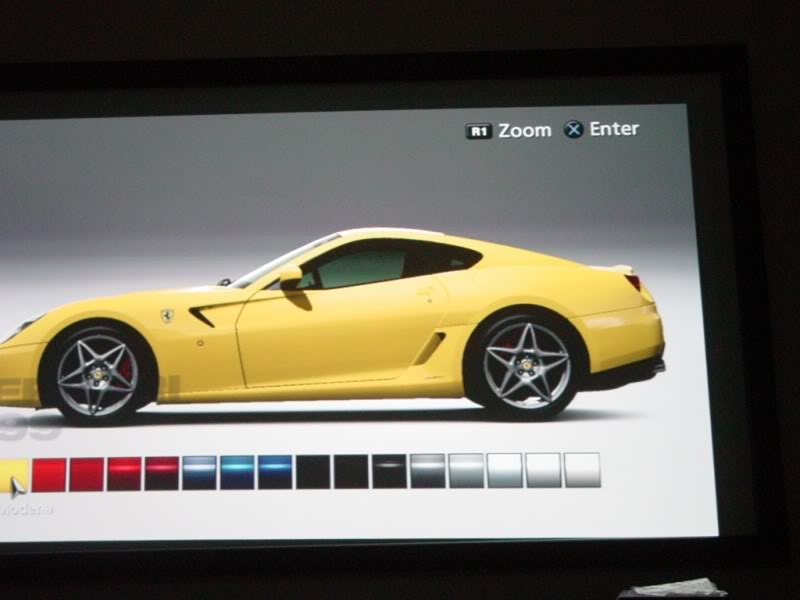Click the Ferrari shield badge on the fender

167,316
